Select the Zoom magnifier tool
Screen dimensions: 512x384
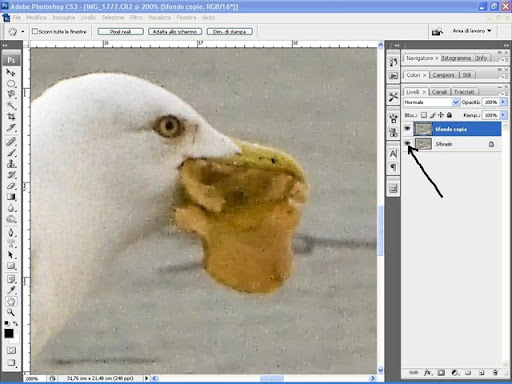tap(11, 312)
